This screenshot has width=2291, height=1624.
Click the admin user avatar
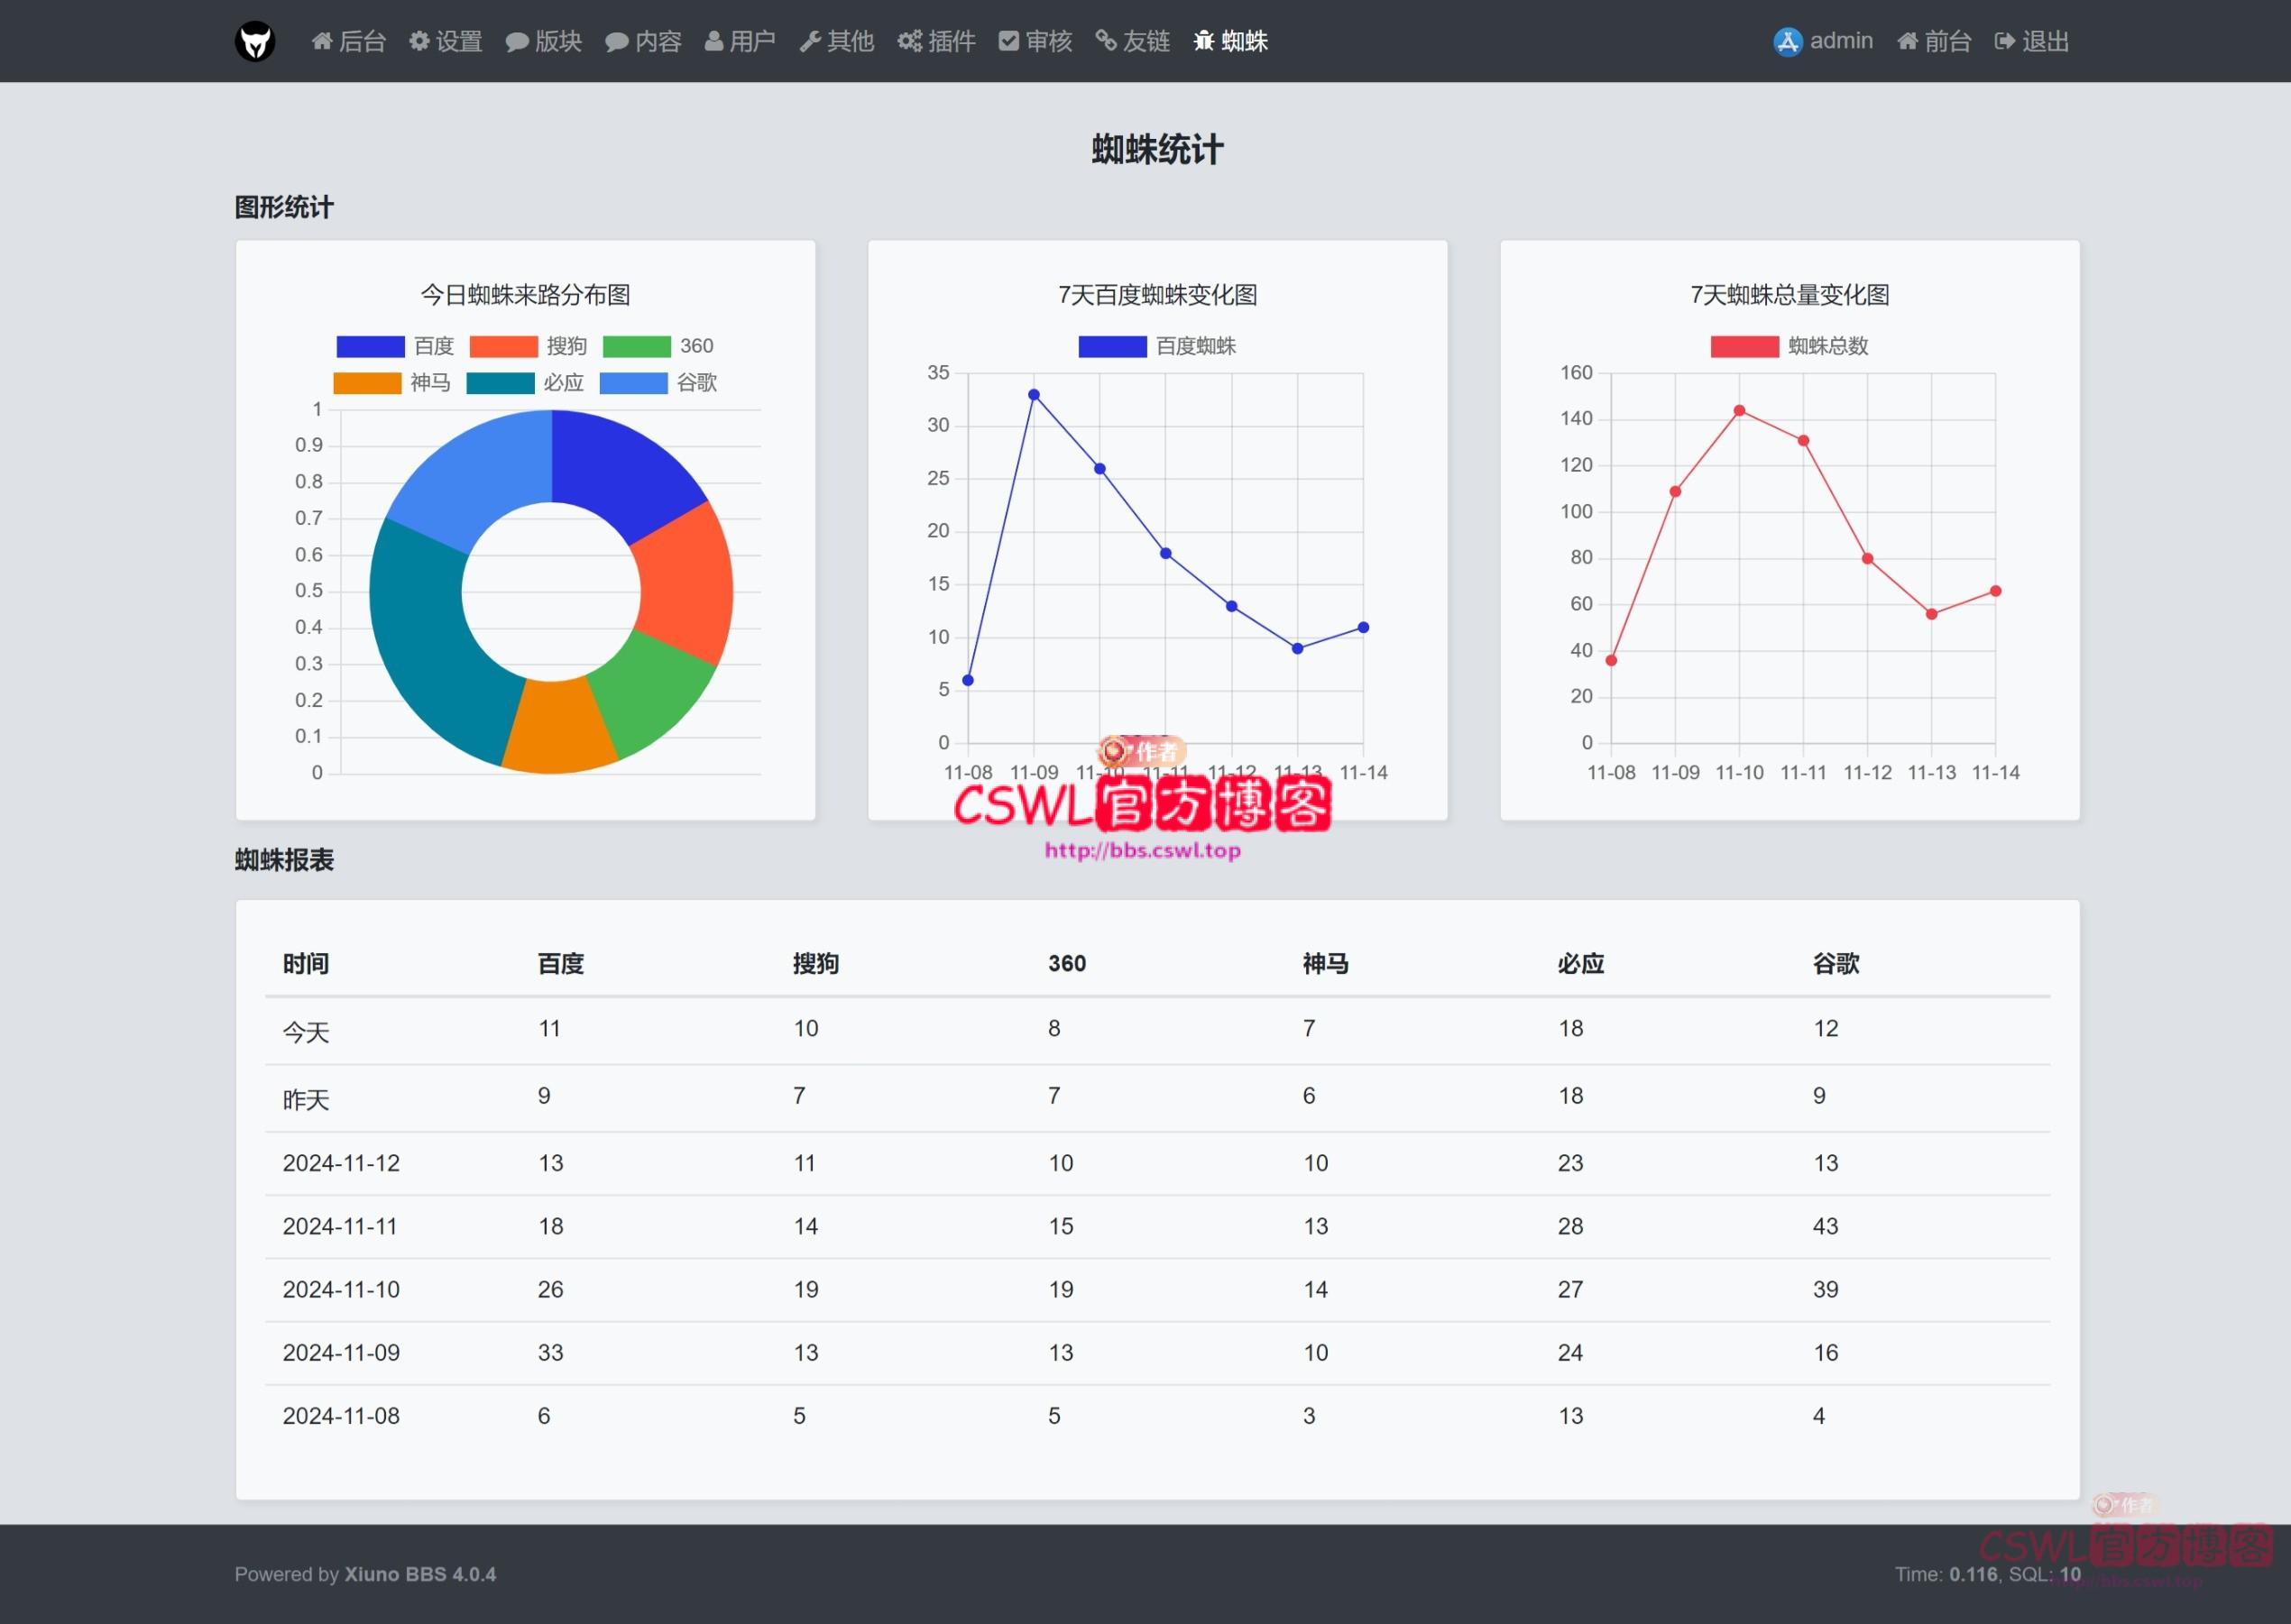pyautogui.click(x=1787, y=41)
